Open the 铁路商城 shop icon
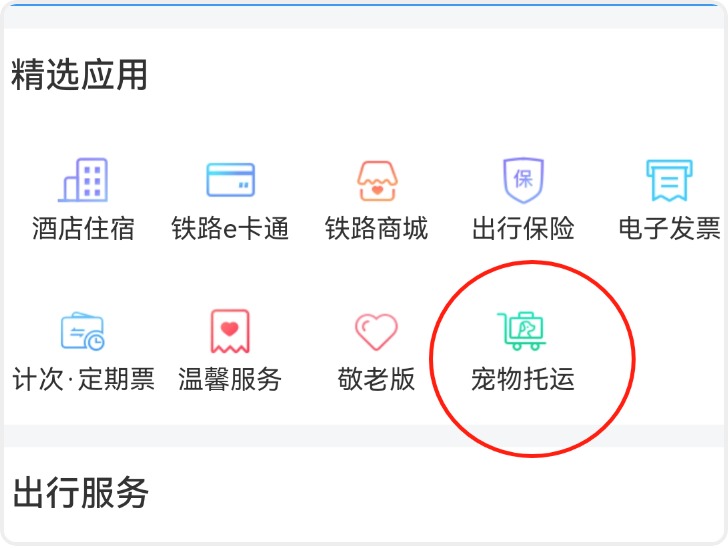The width and height of the screenshot is (728, 548). [x=377, y=181]
